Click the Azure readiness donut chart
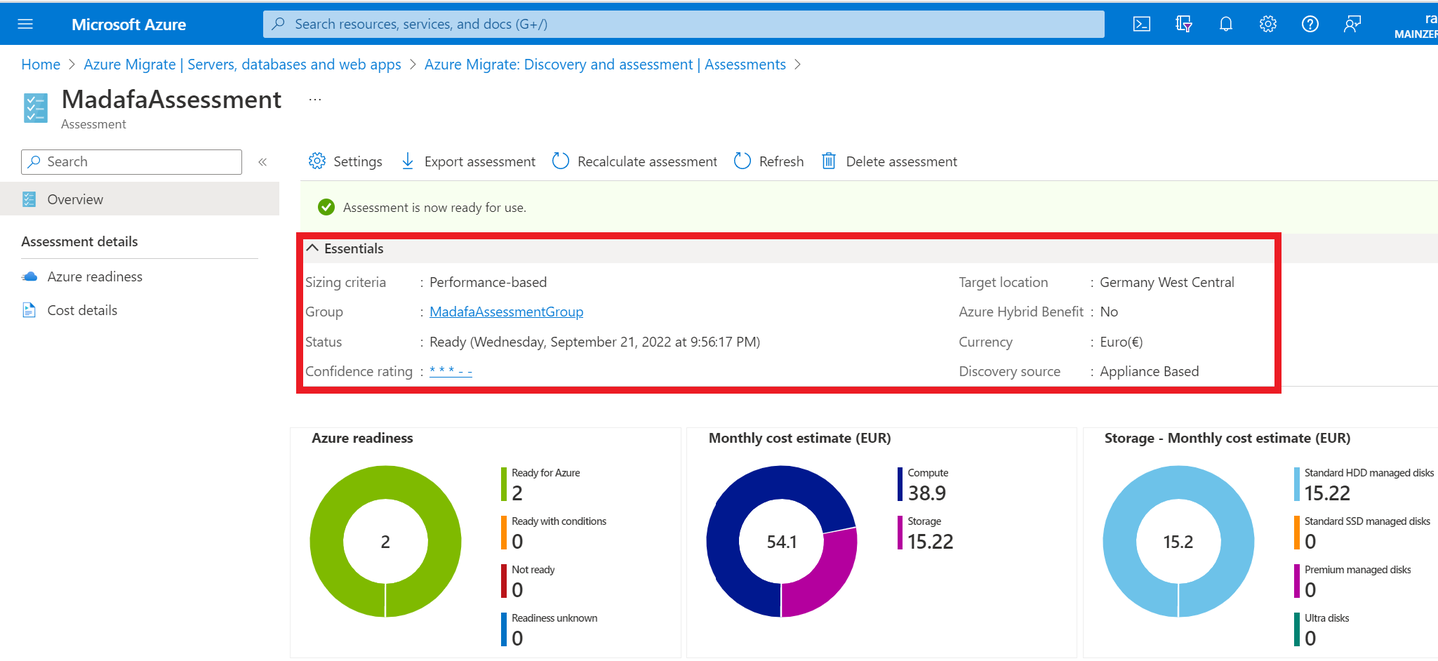Image resolution: width=1438 pixels, height=661 pixels. tap(385, 542)
